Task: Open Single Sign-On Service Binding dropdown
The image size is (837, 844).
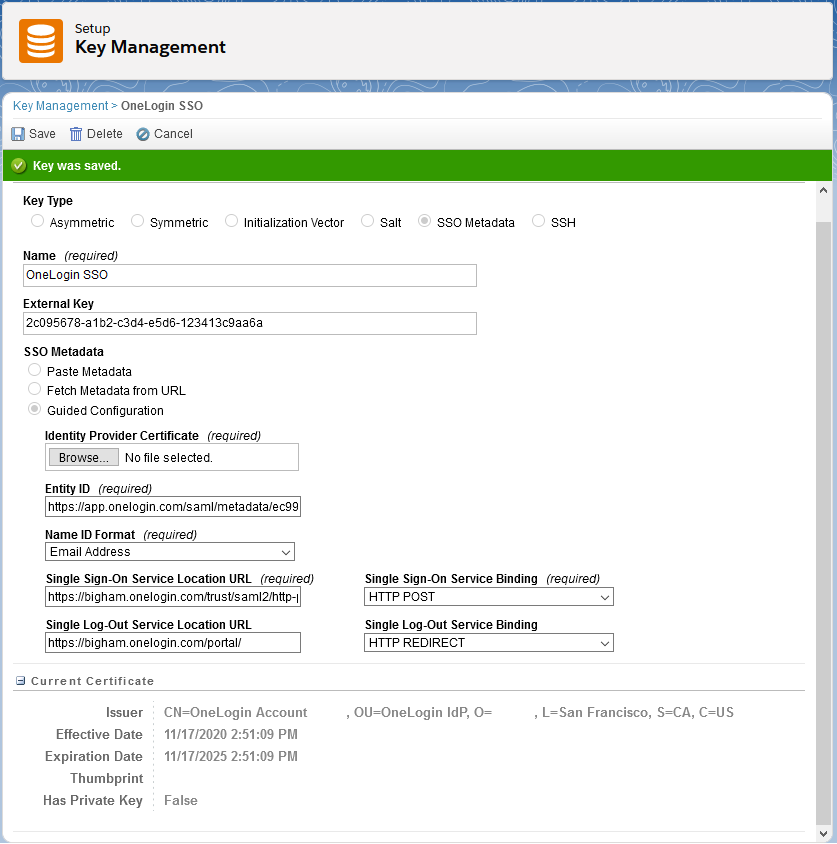Action: point(489,597)
